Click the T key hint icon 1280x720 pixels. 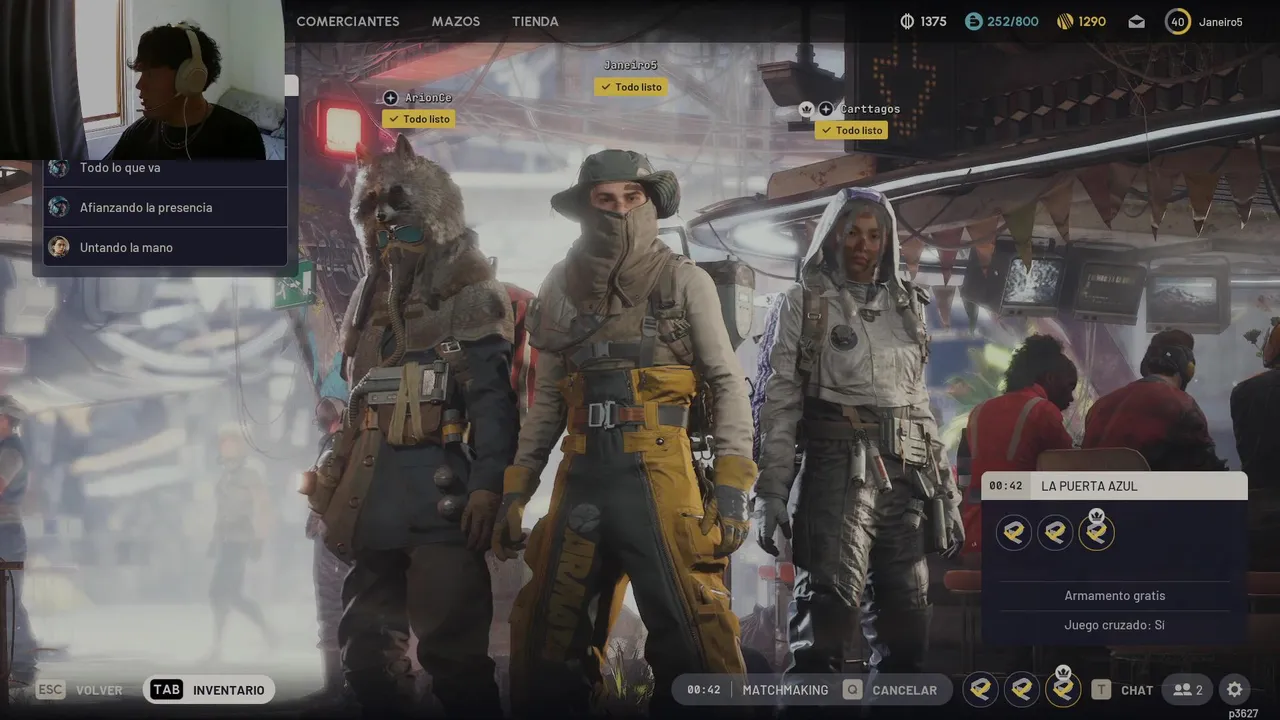coord(1101,690)
